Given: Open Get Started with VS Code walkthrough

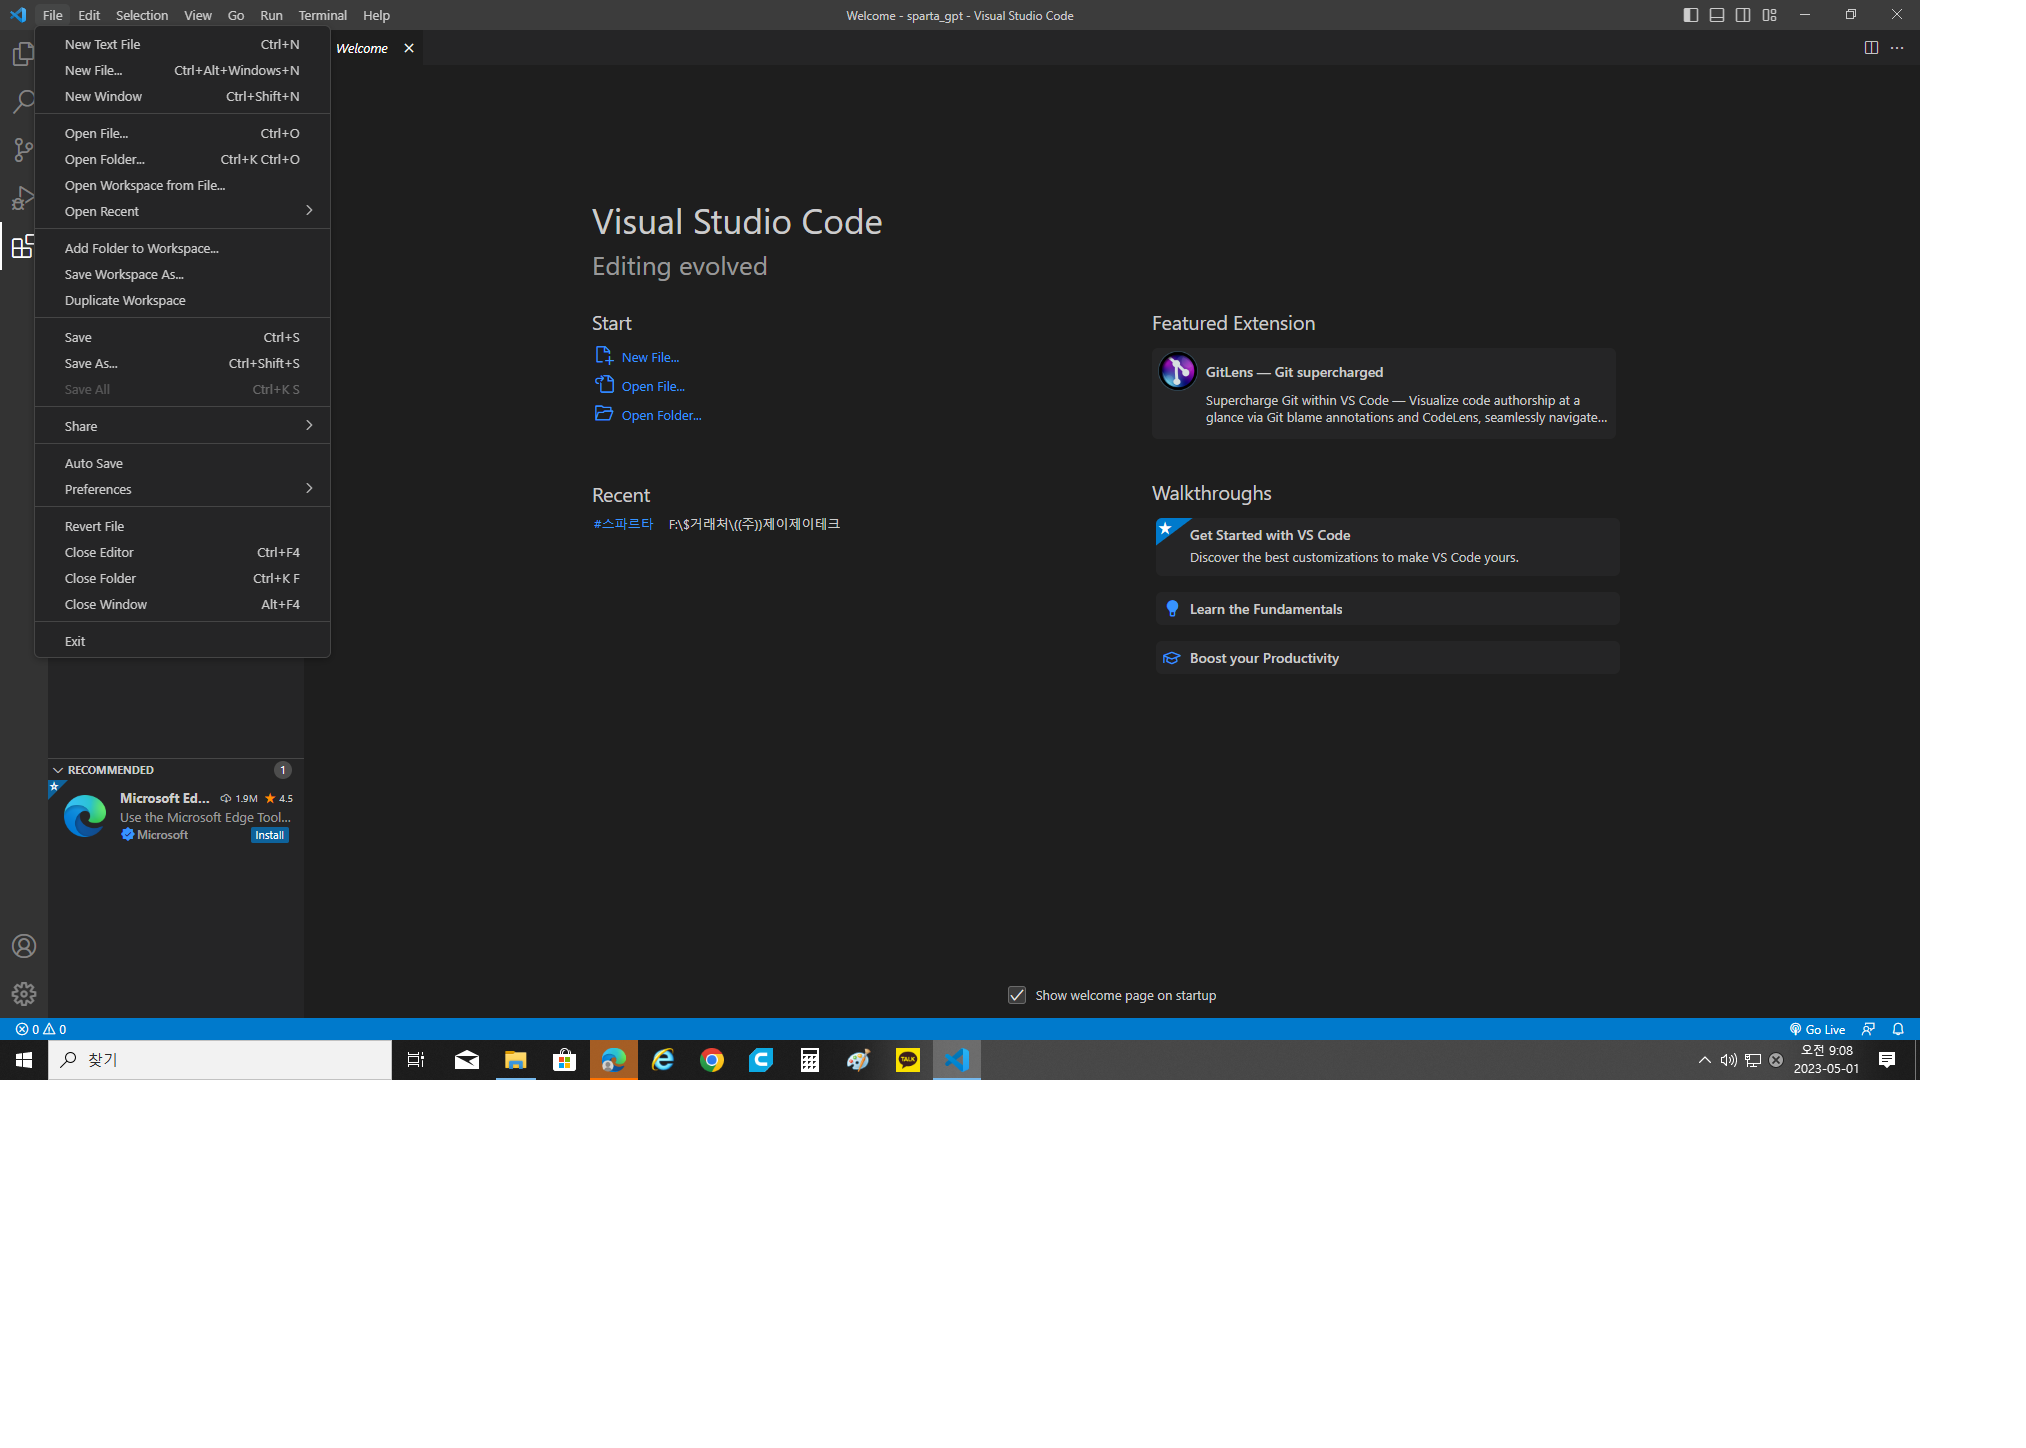Looking at the screenshot, I should coord(1387,546).
